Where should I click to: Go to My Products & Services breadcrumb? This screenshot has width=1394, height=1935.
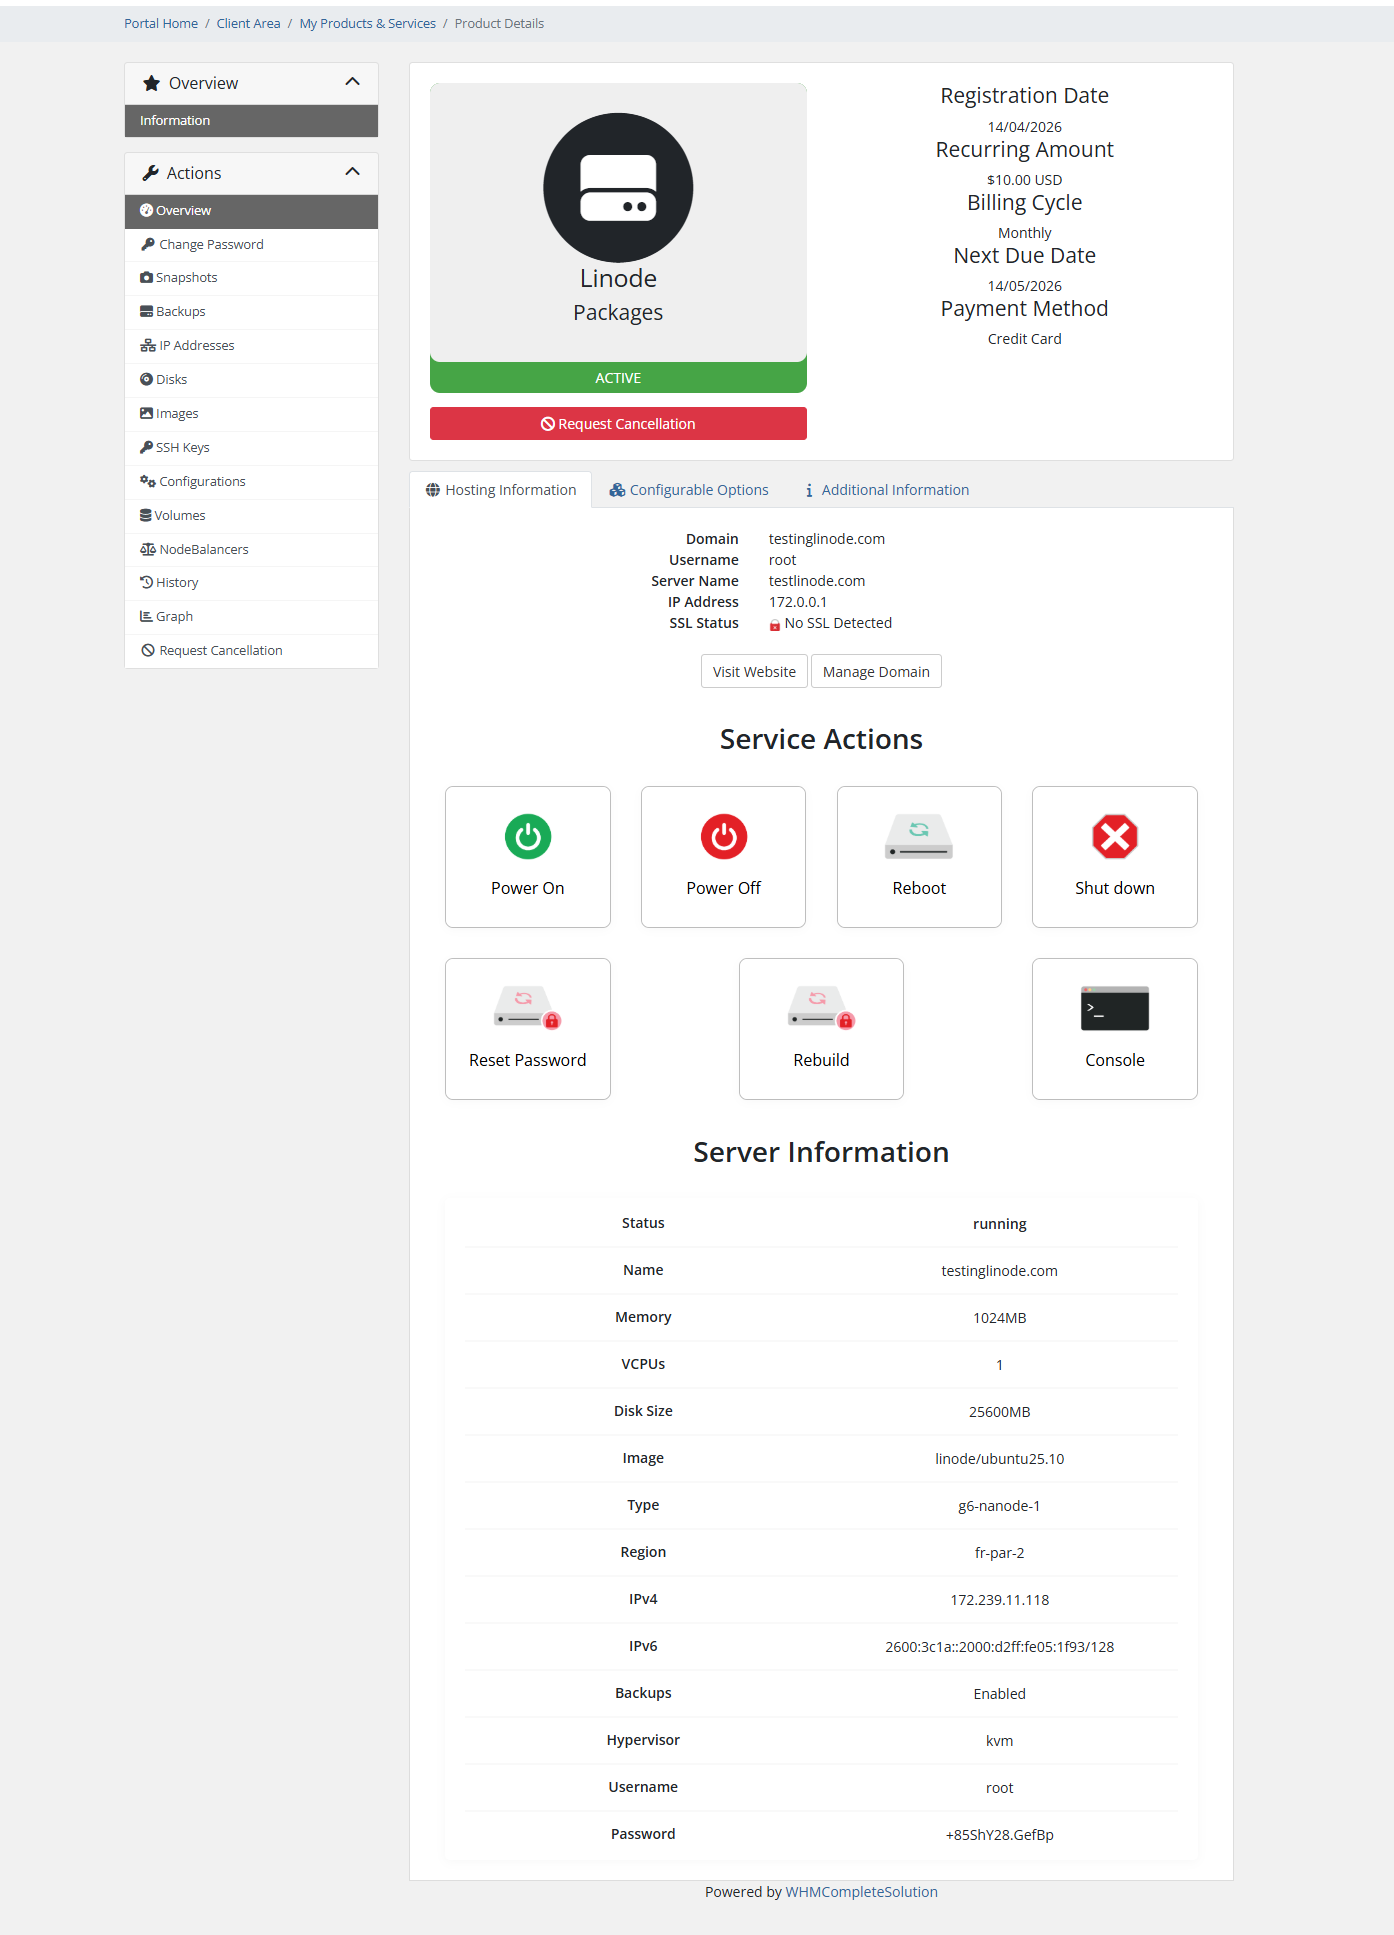pyautogui.click(x=367, y=24)
